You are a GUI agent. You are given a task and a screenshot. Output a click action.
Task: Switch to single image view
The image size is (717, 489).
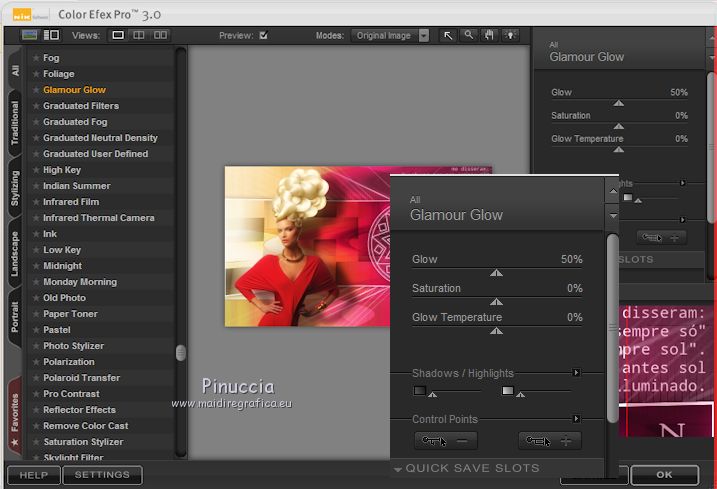pos(118,35)
